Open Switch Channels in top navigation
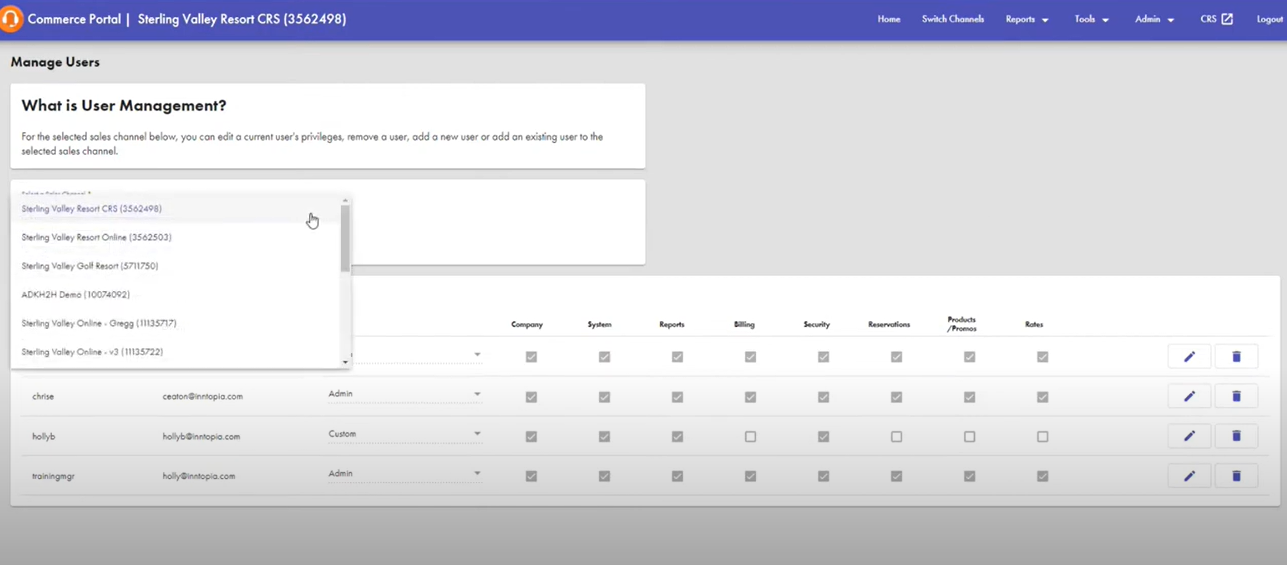 pyautogui.click(x=953, y=19)
